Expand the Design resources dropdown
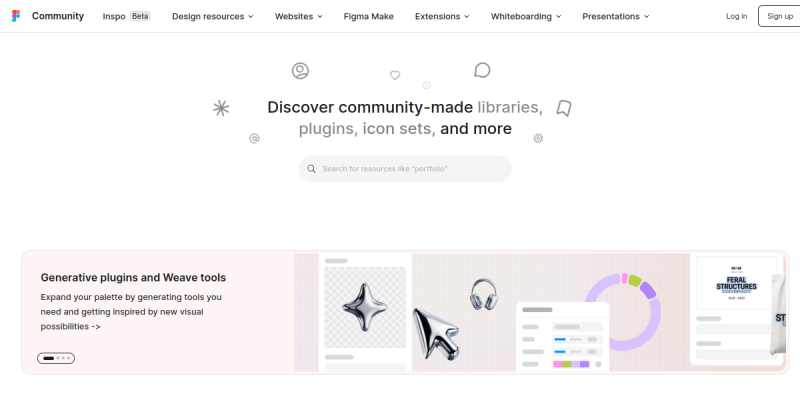This screenshot has height=400, width=800. point(213,16)
